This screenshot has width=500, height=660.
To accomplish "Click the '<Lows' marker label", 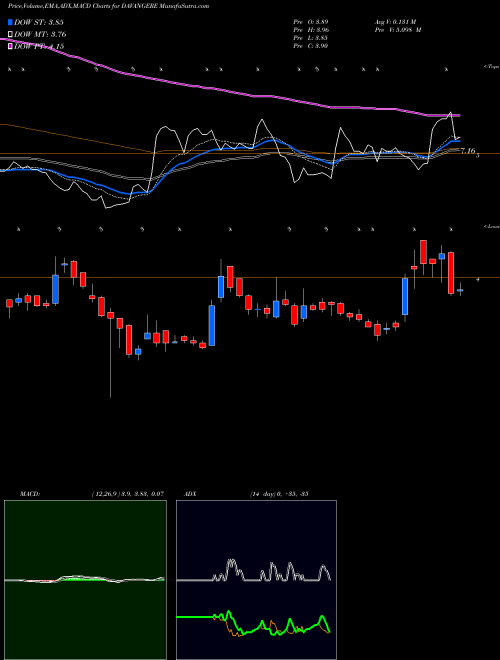I will [x=491, y=226].
